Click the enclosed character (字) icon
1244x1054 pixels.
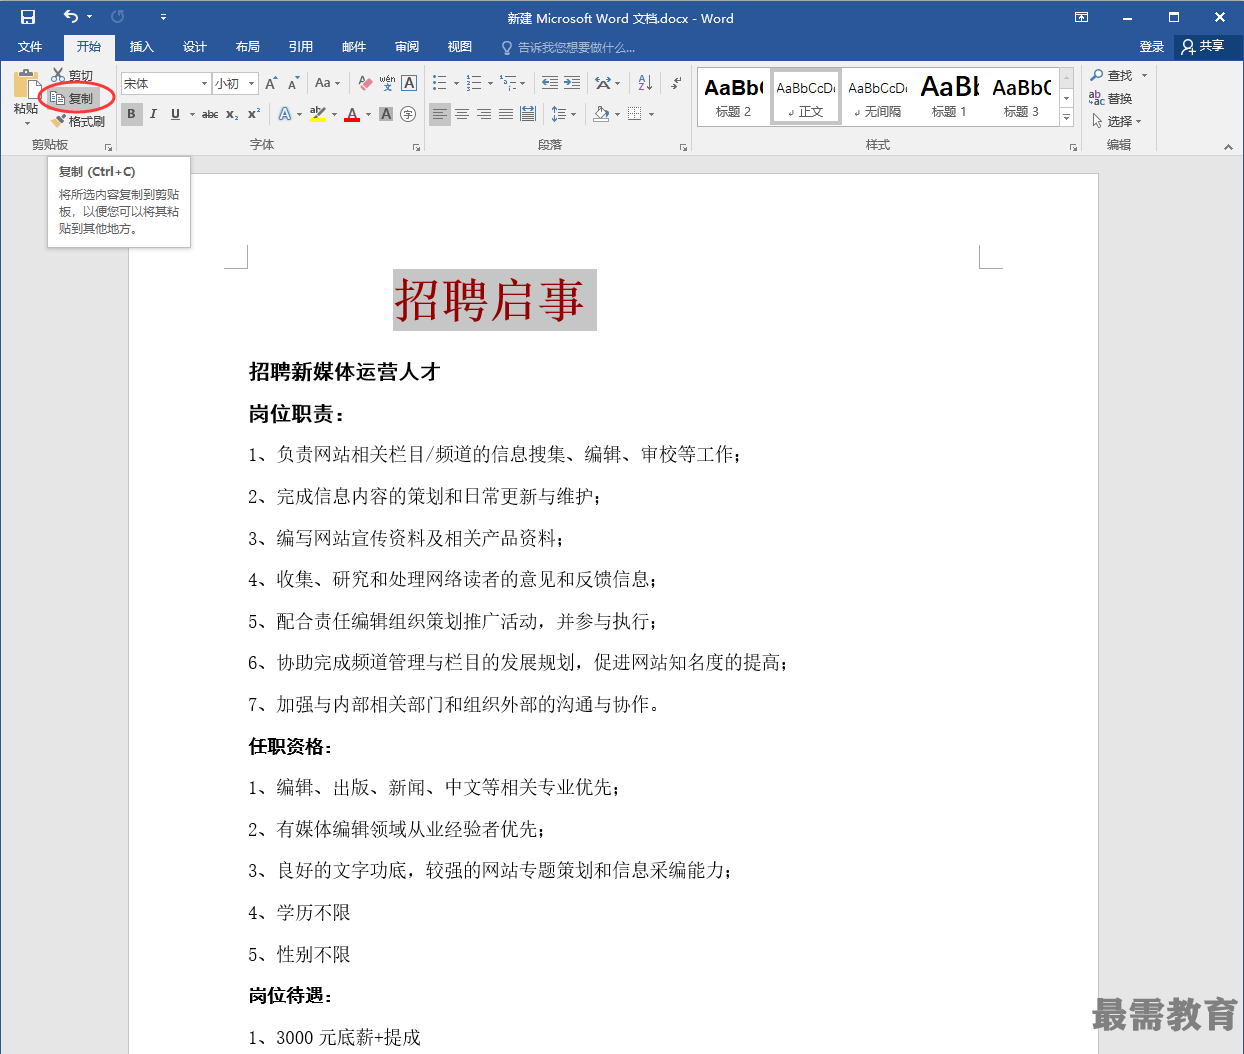[x=408, y=114]
